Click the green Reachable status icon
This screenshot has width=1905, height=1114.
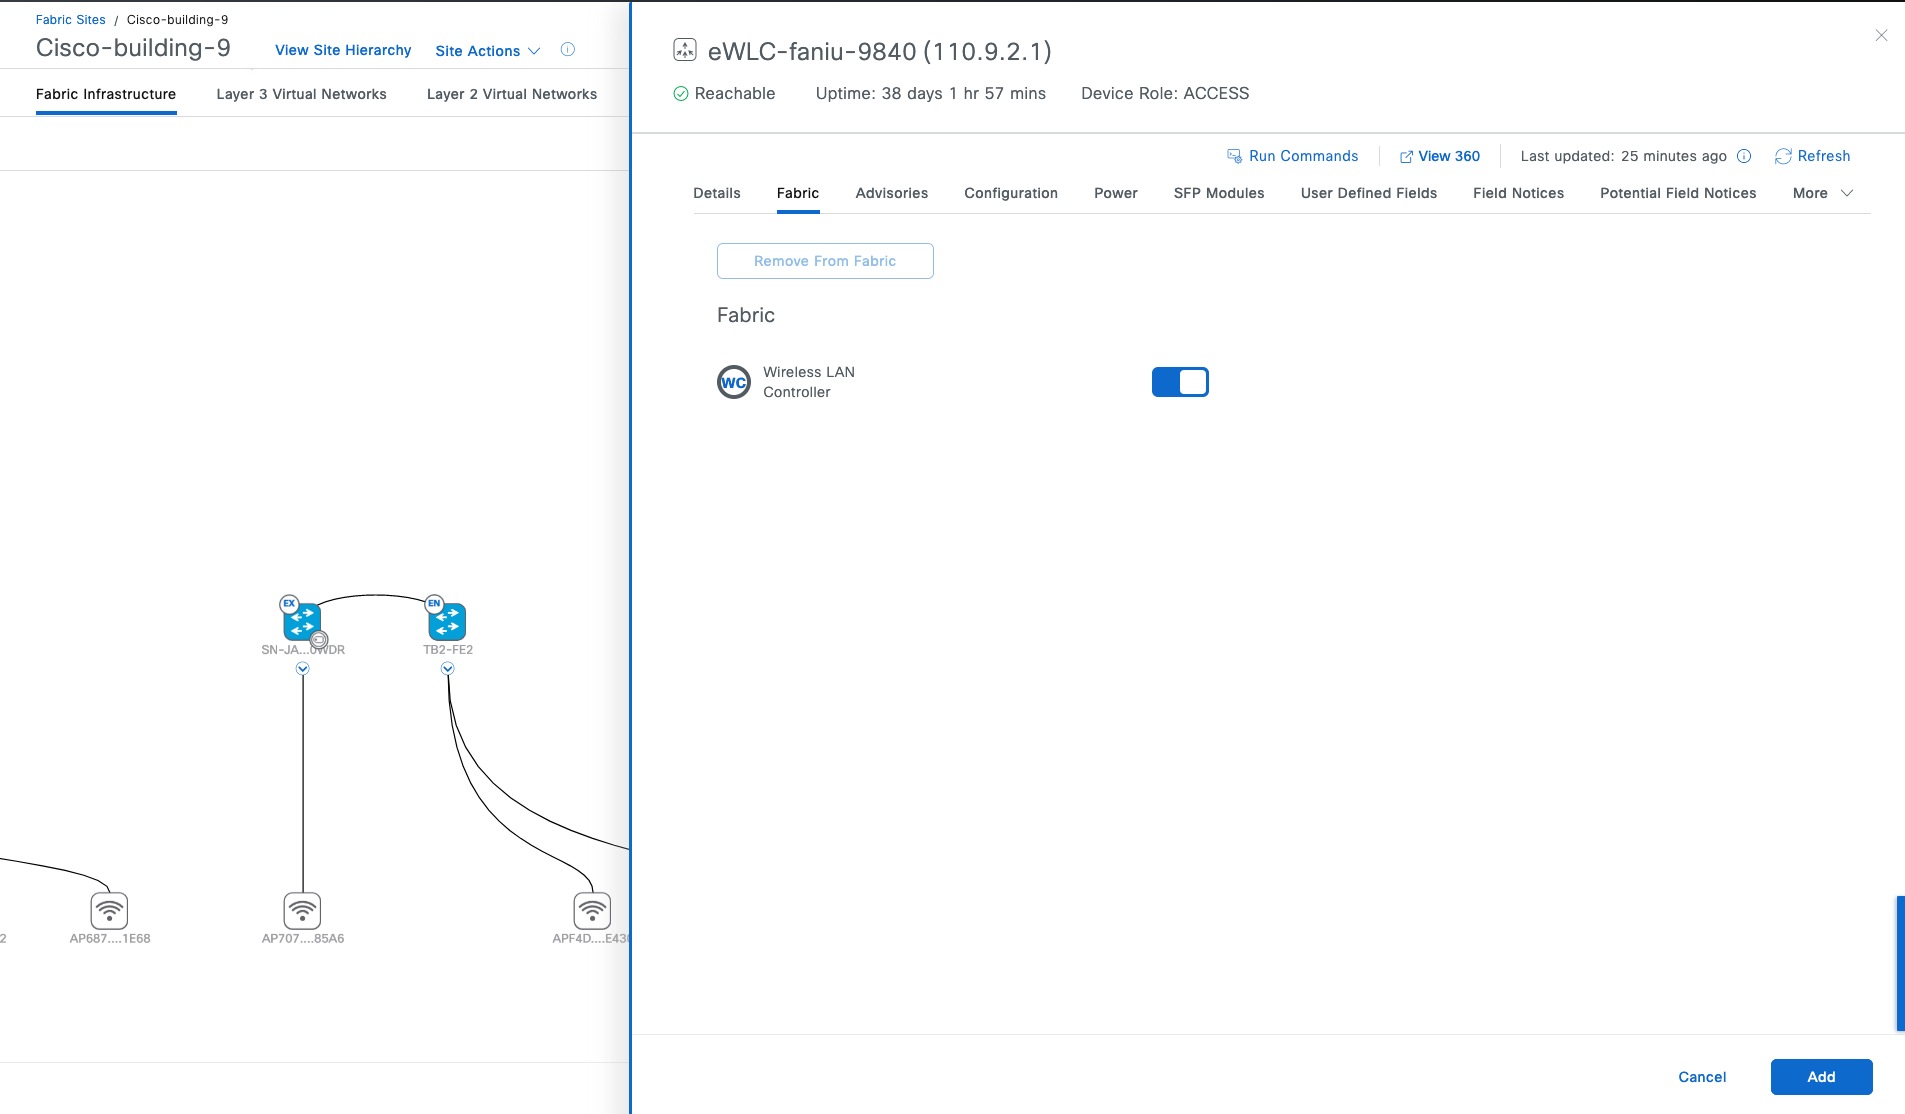[x=681, y=94]
